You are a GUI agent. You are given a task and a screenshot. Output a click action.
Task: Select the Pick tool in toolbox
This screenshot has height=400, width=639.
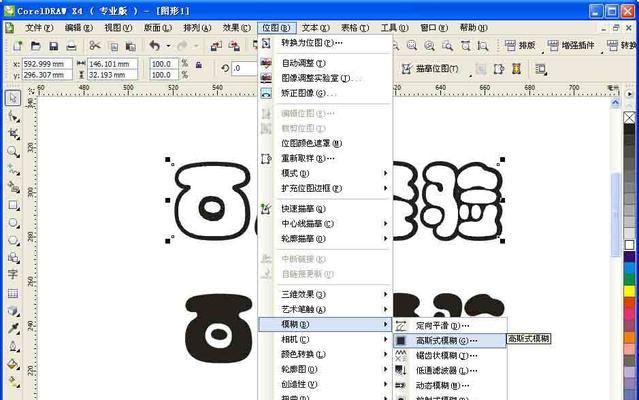(x=13, y=98)
